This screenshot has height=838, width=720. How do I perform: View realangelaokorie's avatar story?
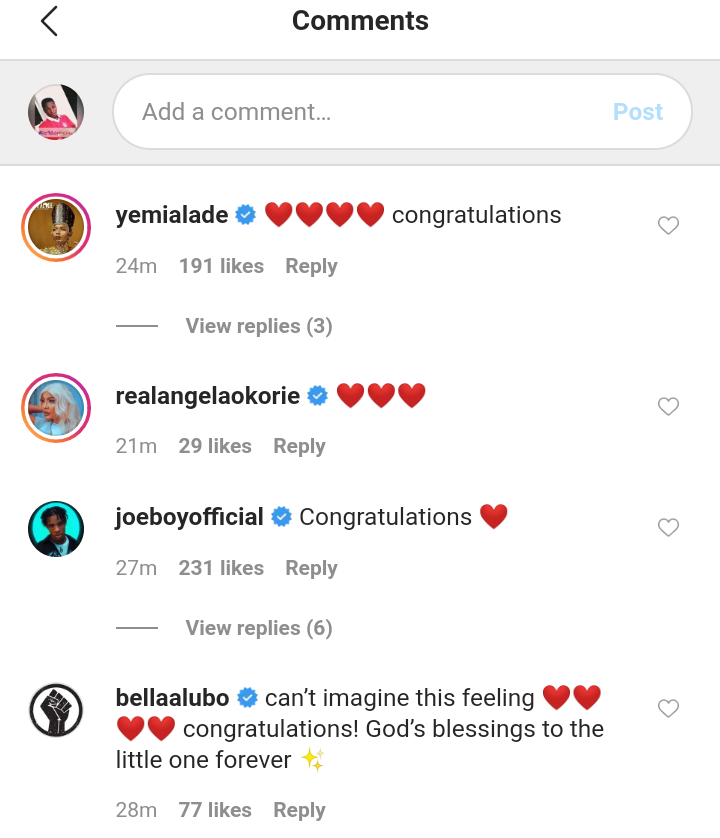click(56, 407)
